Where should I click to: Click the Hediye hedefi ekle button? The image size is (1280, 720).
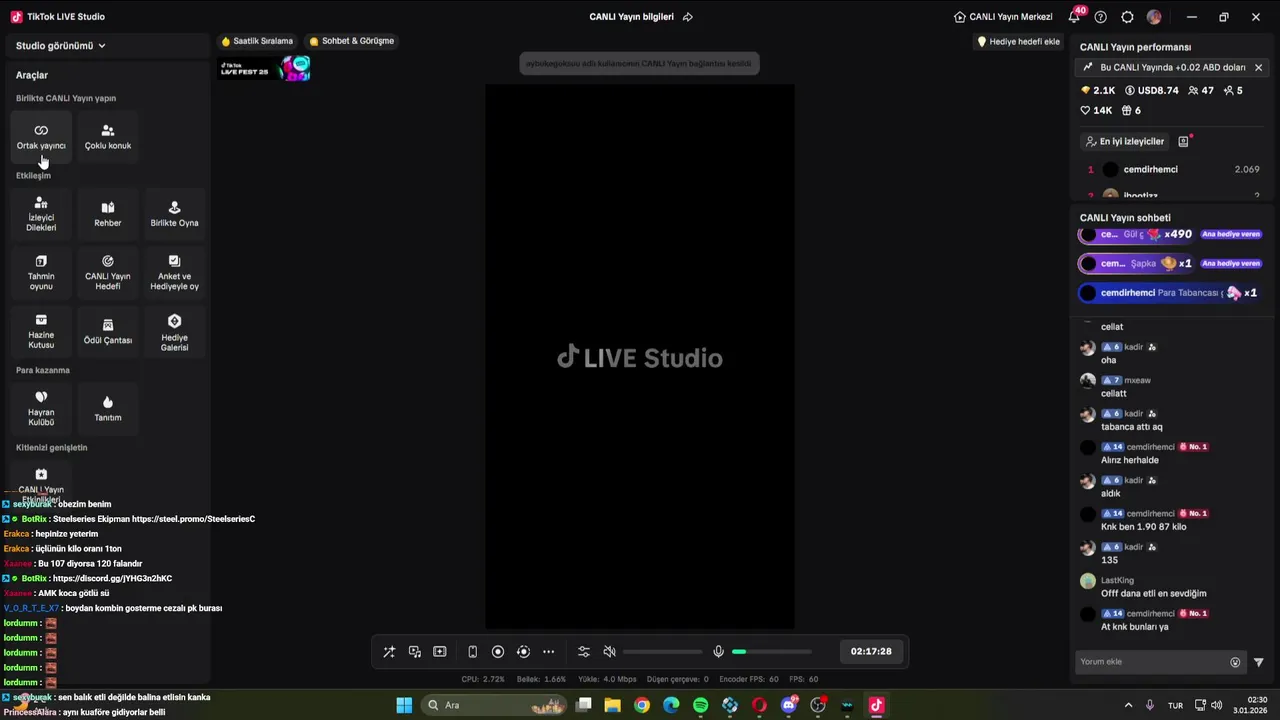click(1018, 42)
